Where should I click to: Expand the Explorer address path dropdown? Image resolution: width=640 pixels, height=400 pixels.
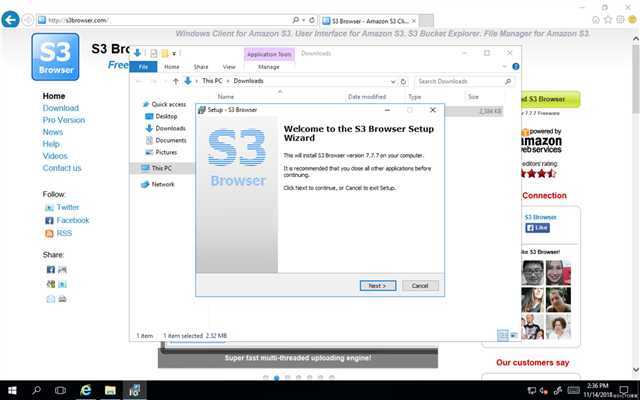(393, 81)
